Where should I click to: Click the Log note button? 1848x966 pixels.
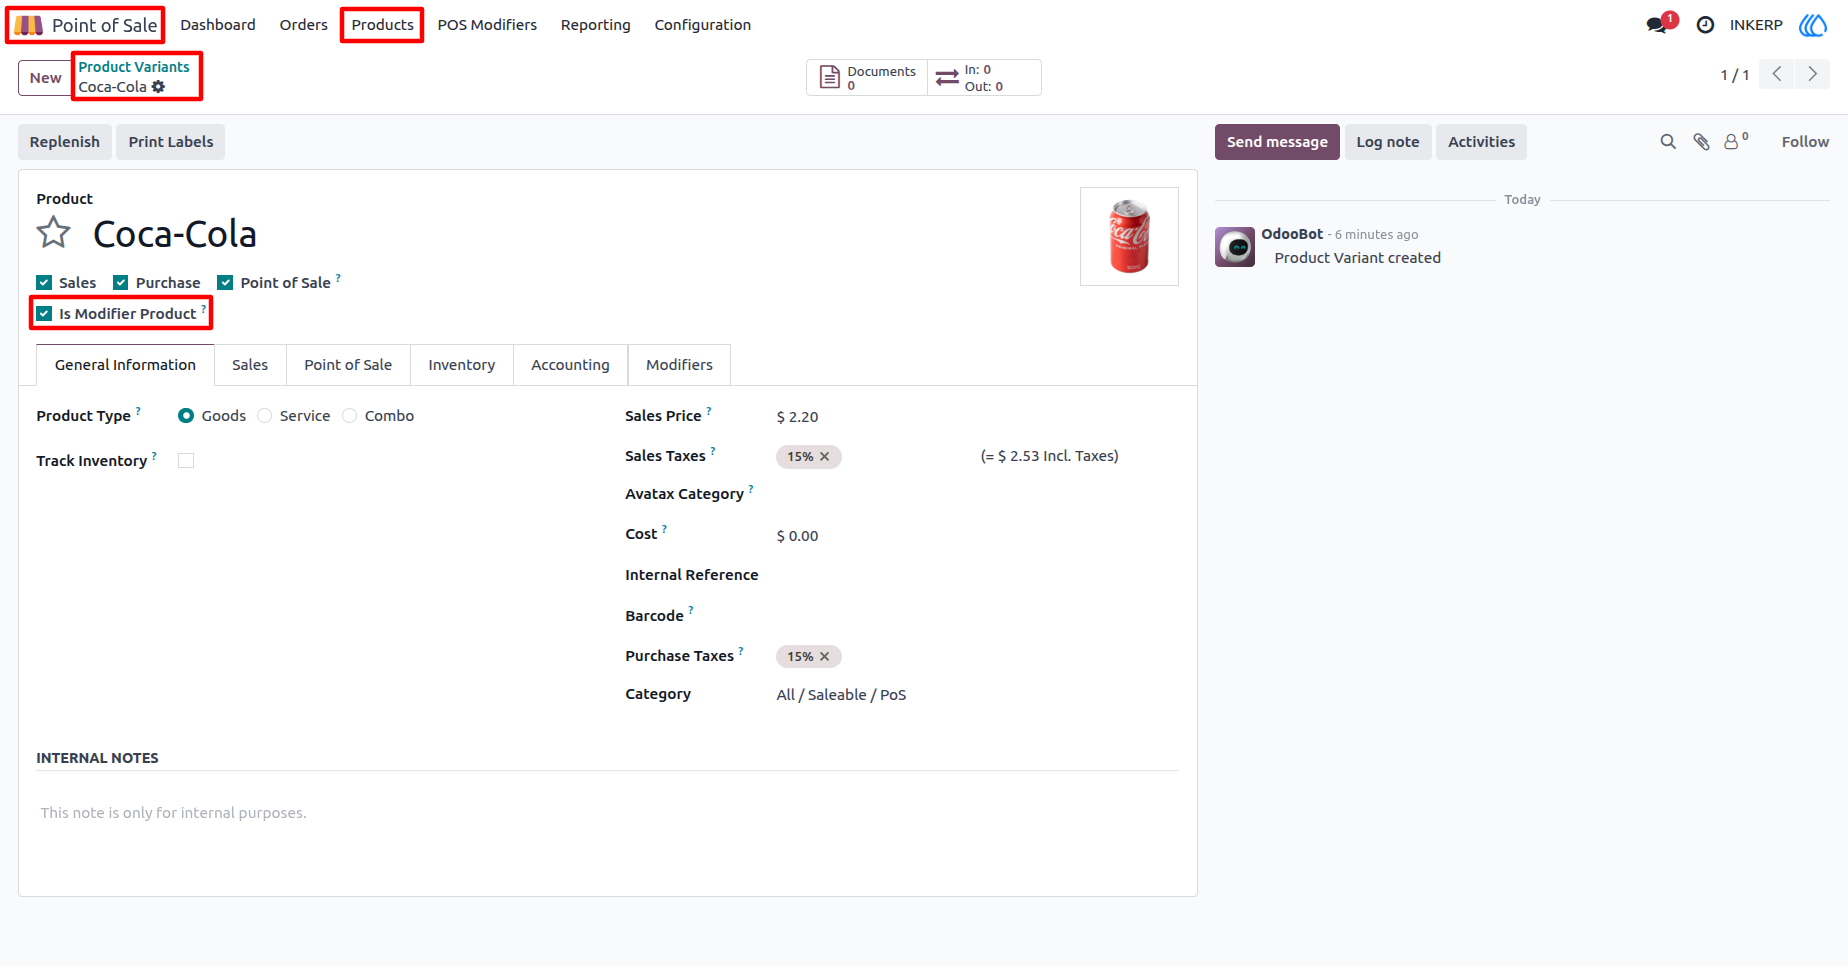pyautogui.click(x=1388, y=142)
